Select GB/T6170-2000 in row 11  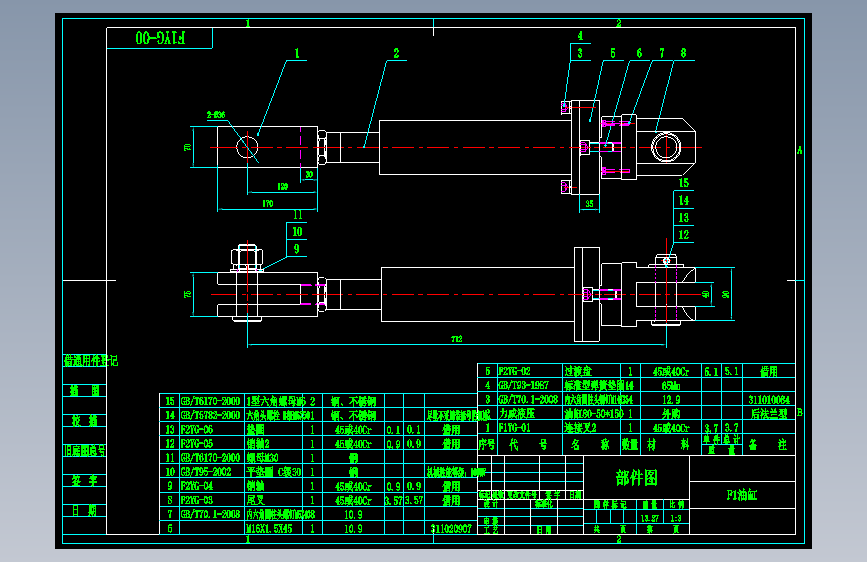click(210, 457)
